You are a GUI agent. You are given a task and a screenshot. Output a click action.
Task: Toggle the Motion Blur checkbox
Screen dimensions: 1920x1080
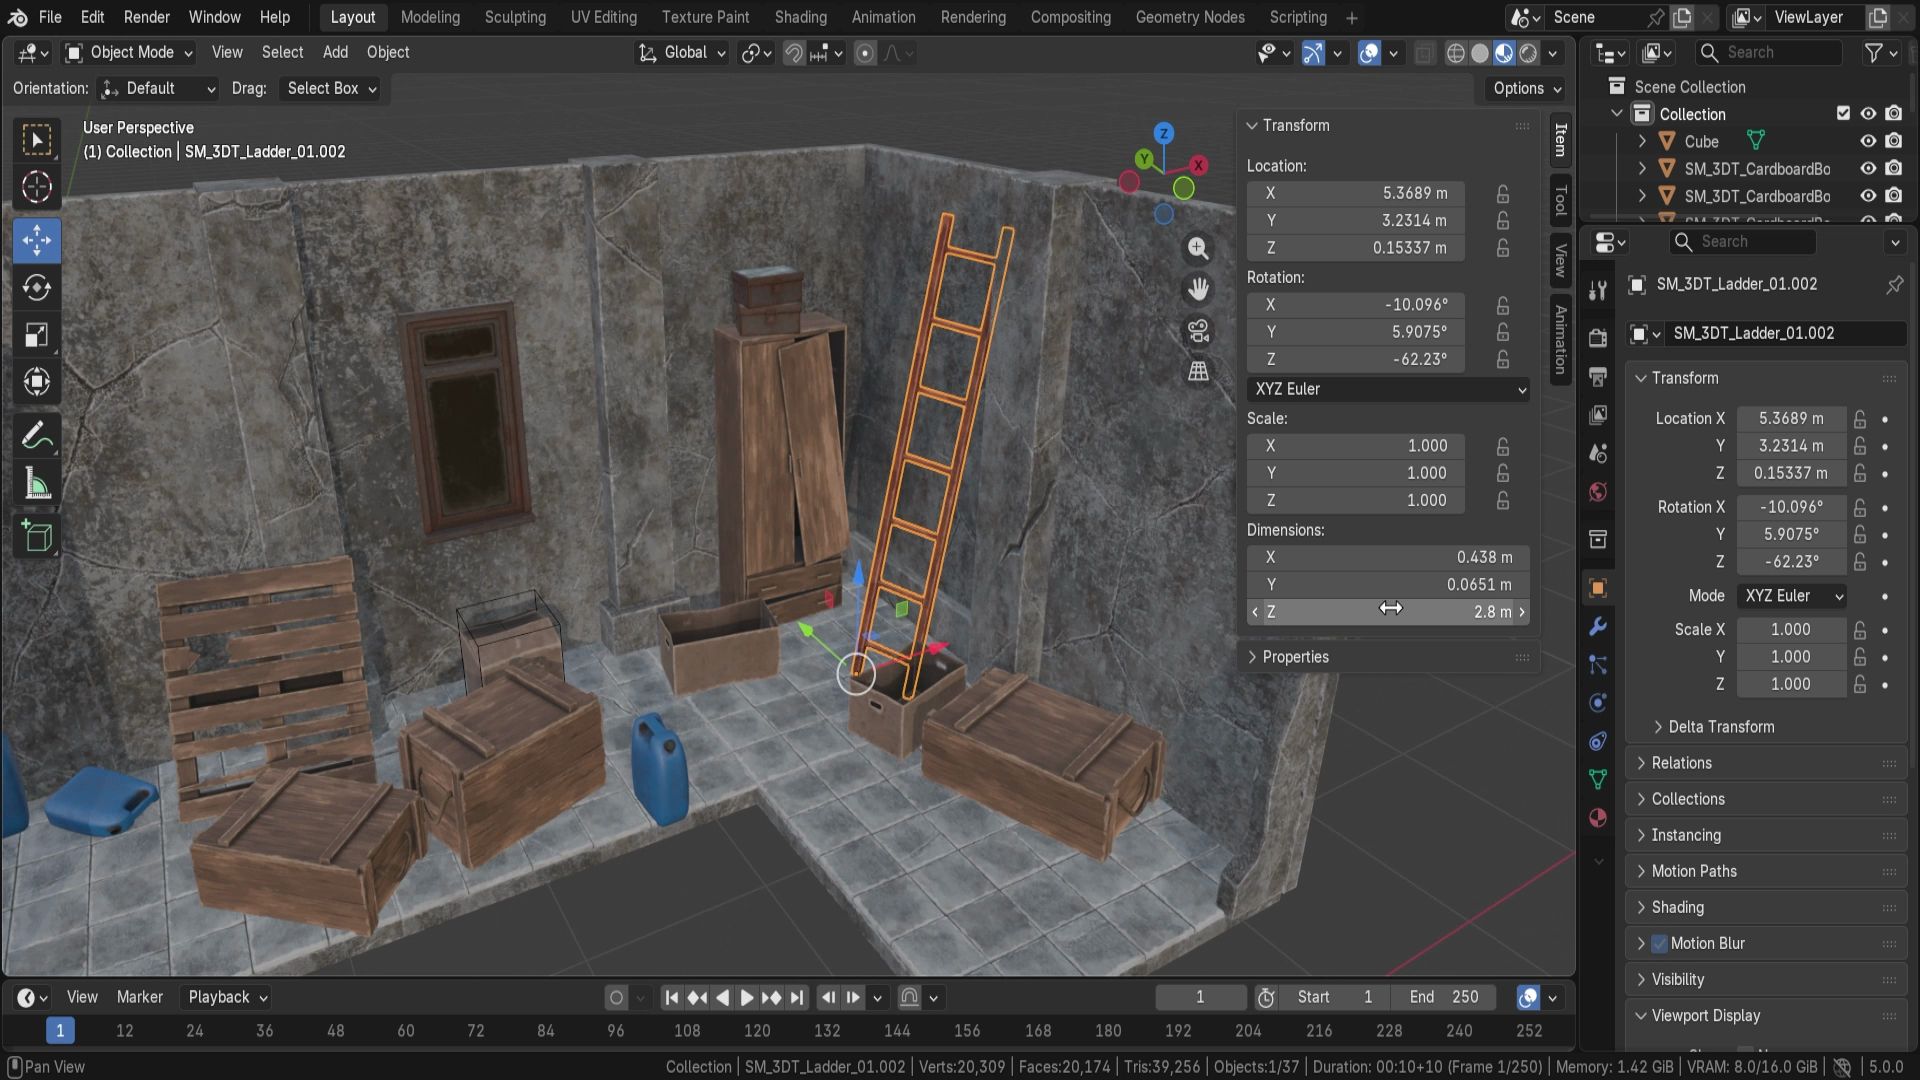1660,943
